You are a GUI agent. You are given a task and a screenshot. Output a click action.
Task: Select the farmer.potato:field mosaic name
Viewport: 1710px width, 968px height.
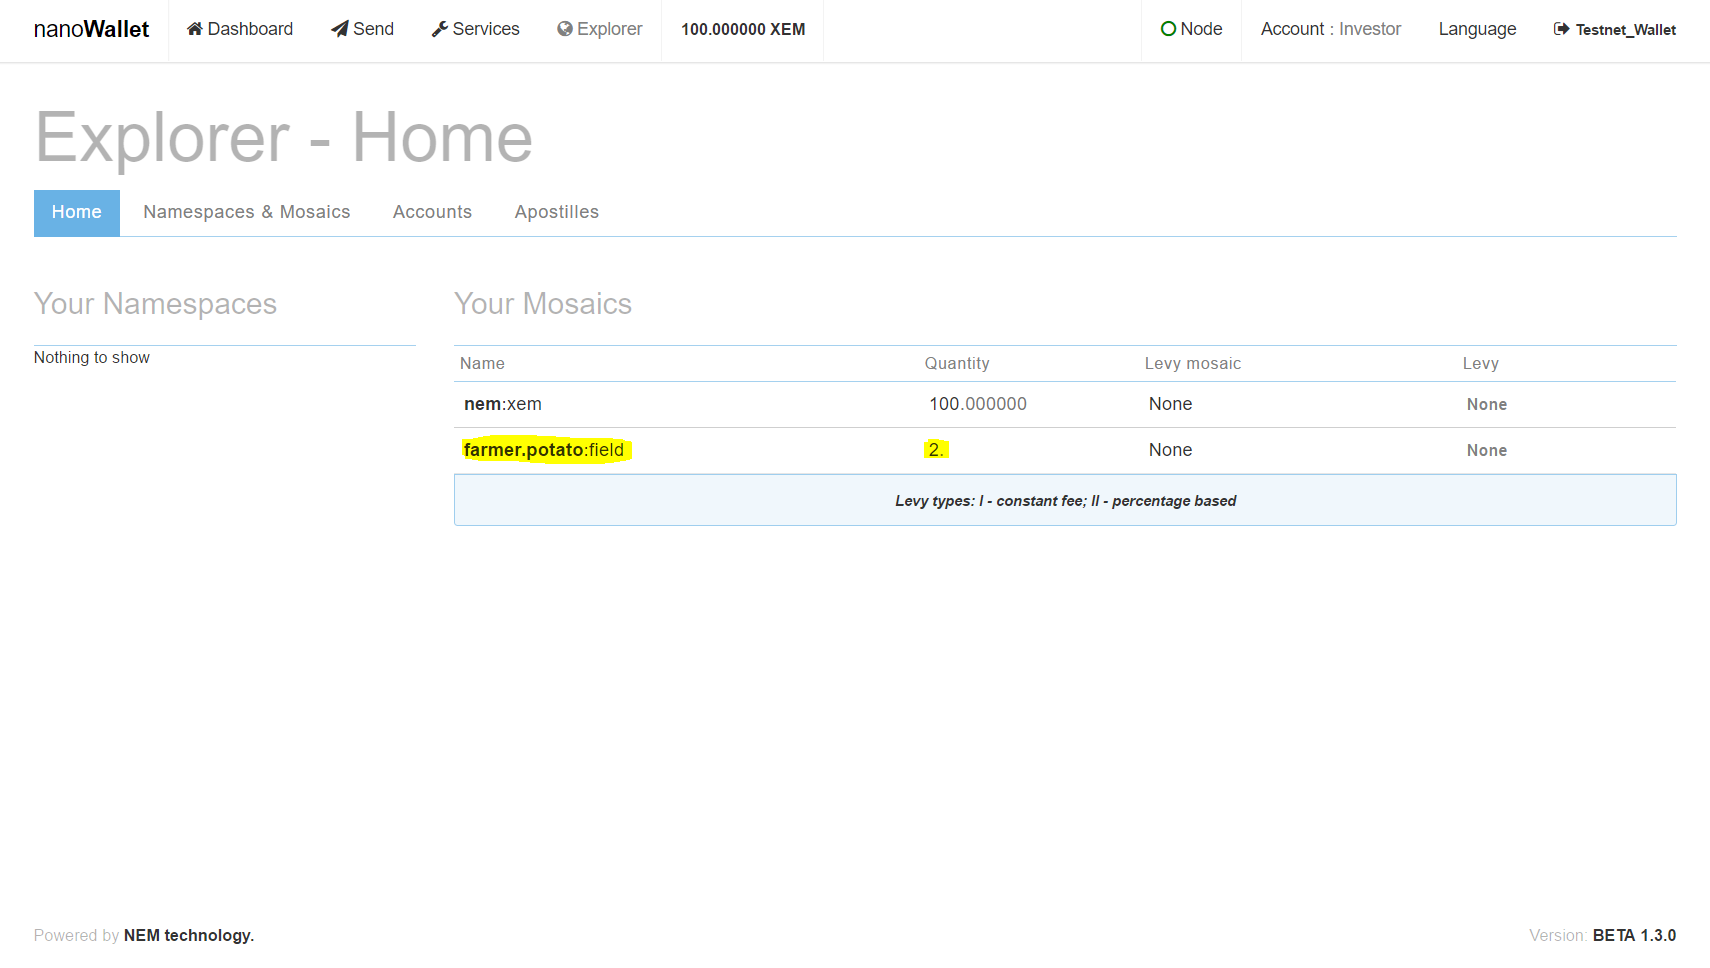[544, 450]
